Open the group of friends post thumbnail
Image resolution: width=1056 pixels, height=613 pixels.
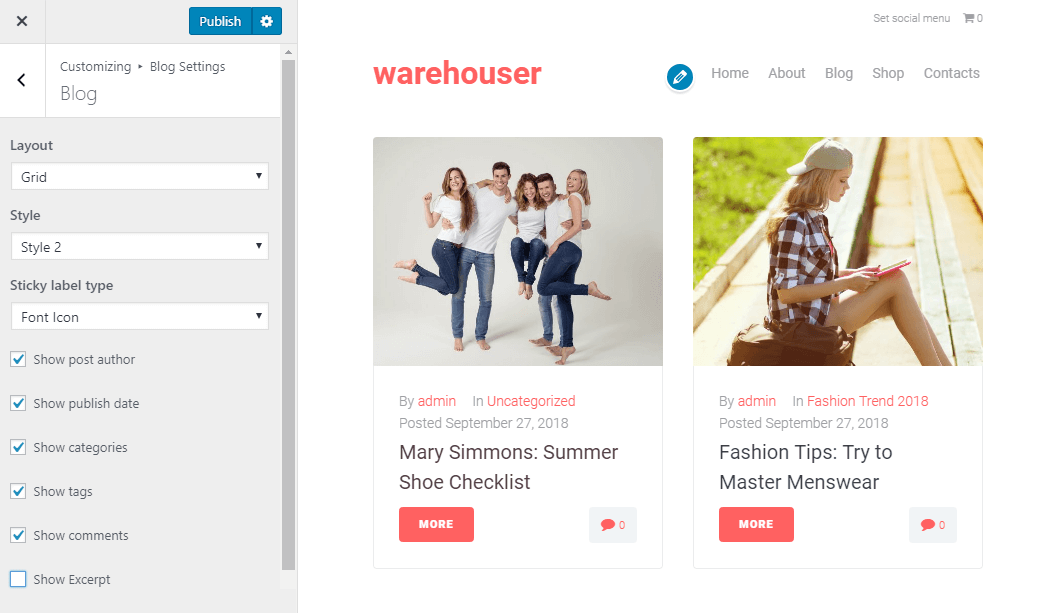[518, 251]
